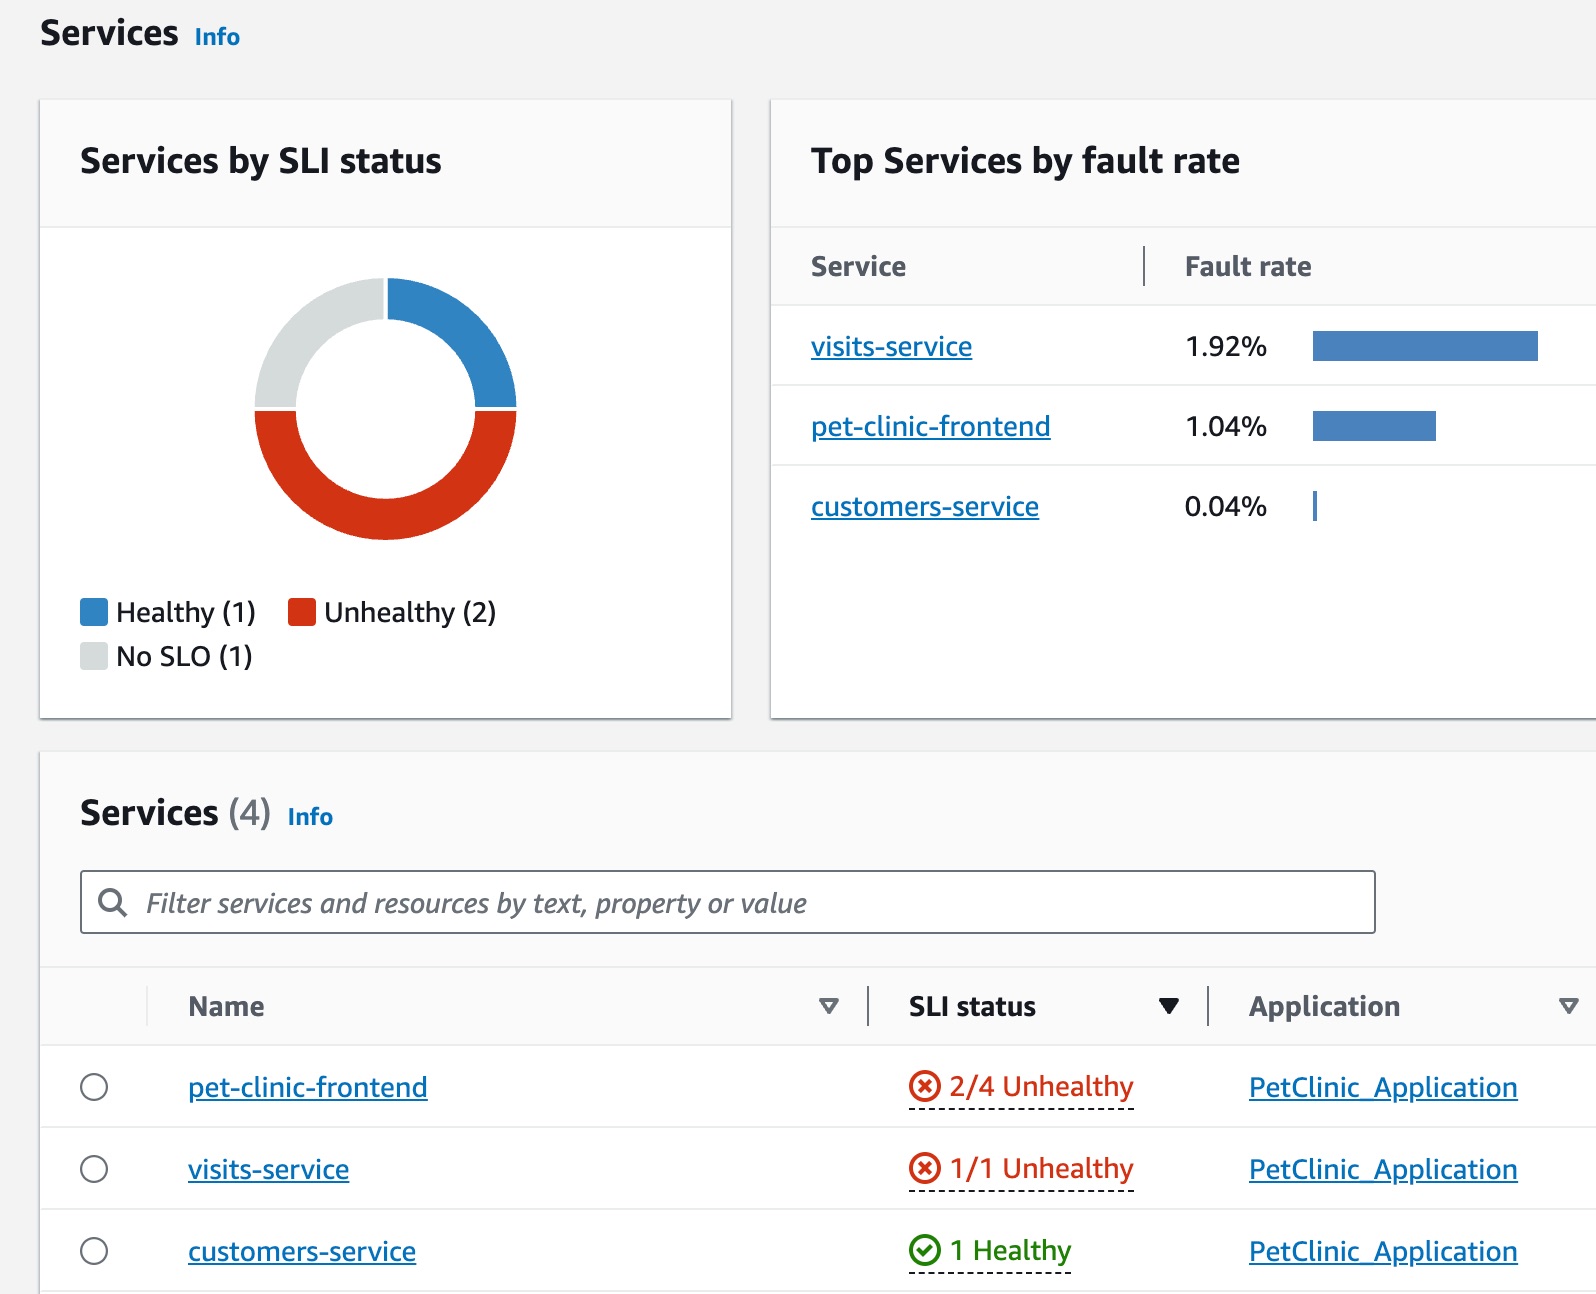
Task: Select the pet-clinic-frontend radio button
Action: pyautogui.click(x=94, y=1087)
